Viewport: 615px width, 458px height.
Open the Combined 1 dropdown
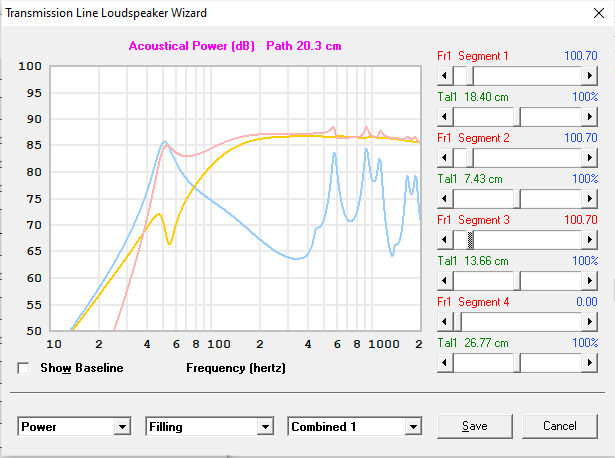(413, 427)
